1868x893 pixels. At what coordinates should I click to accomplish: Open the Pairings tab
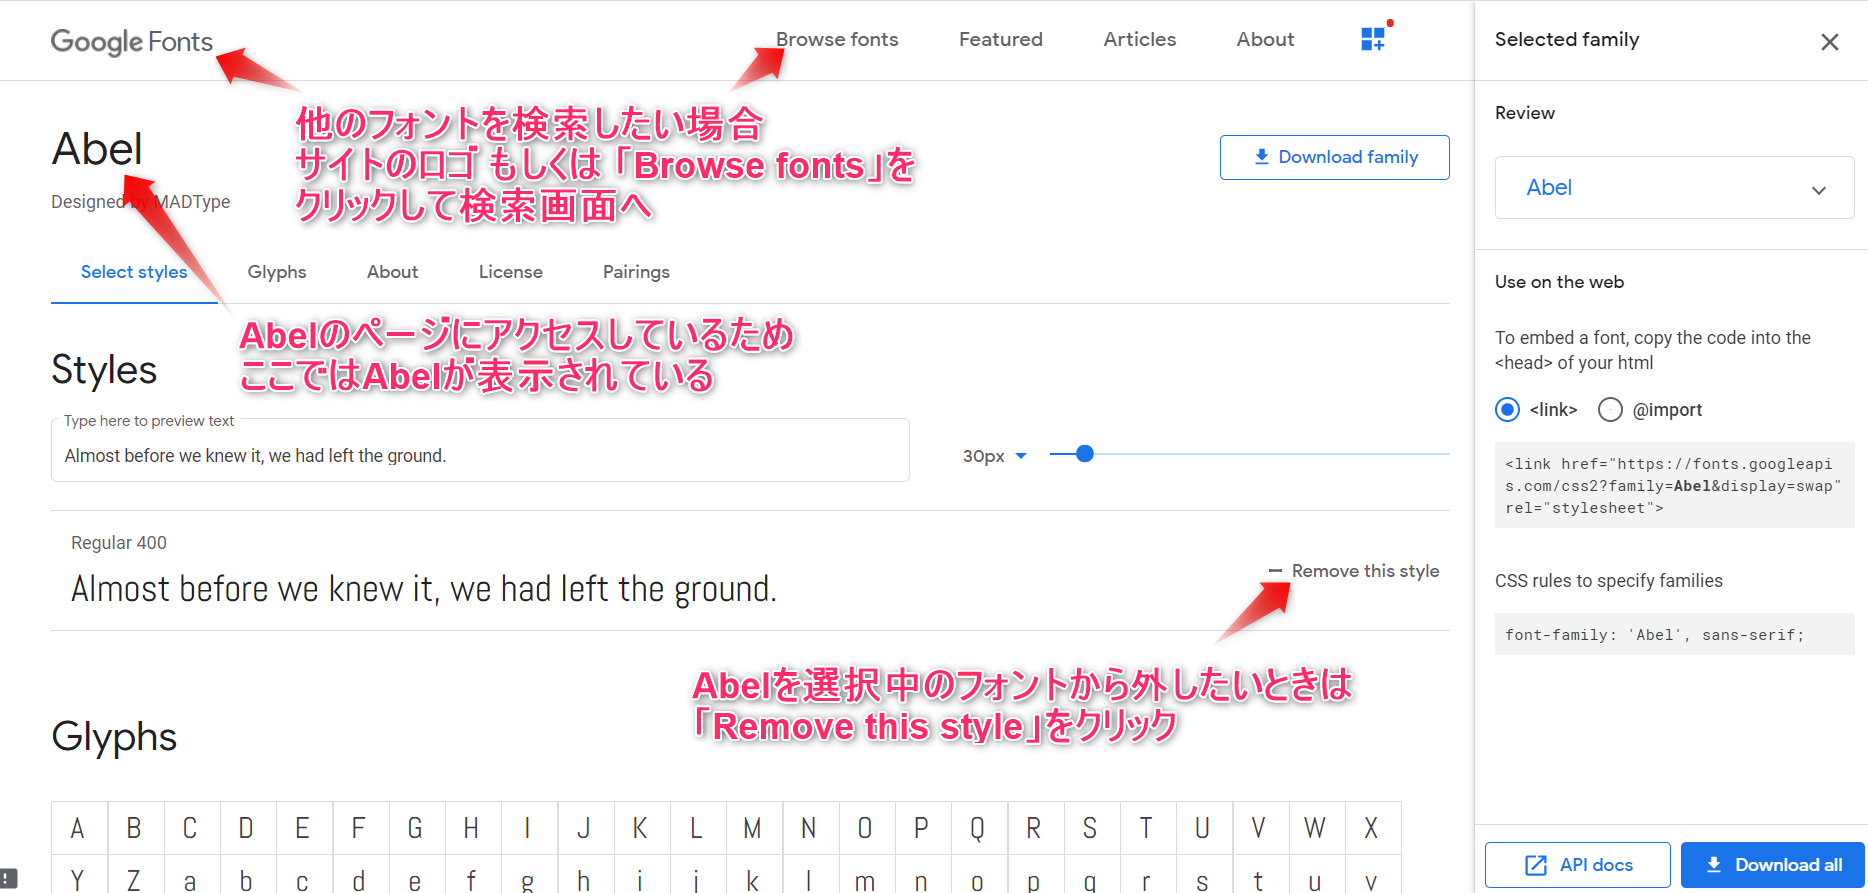(636, 272)
